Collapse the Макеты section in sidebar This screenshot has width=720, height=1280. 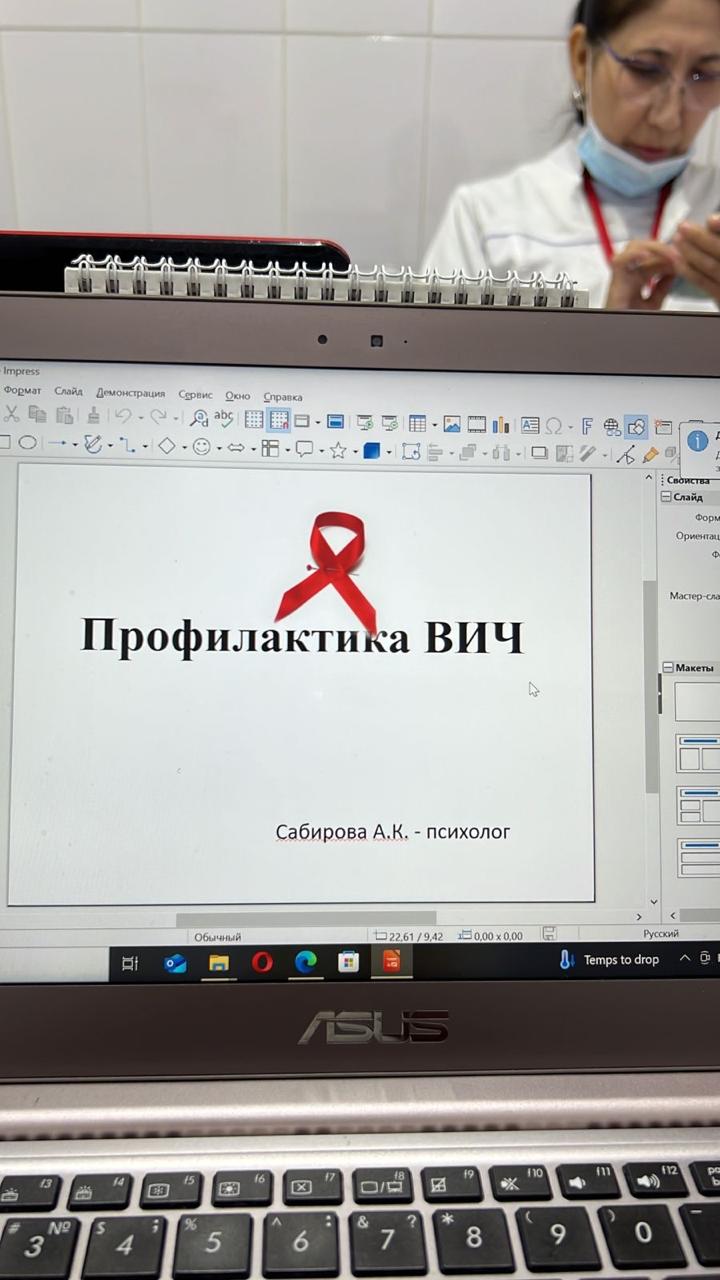667,667
